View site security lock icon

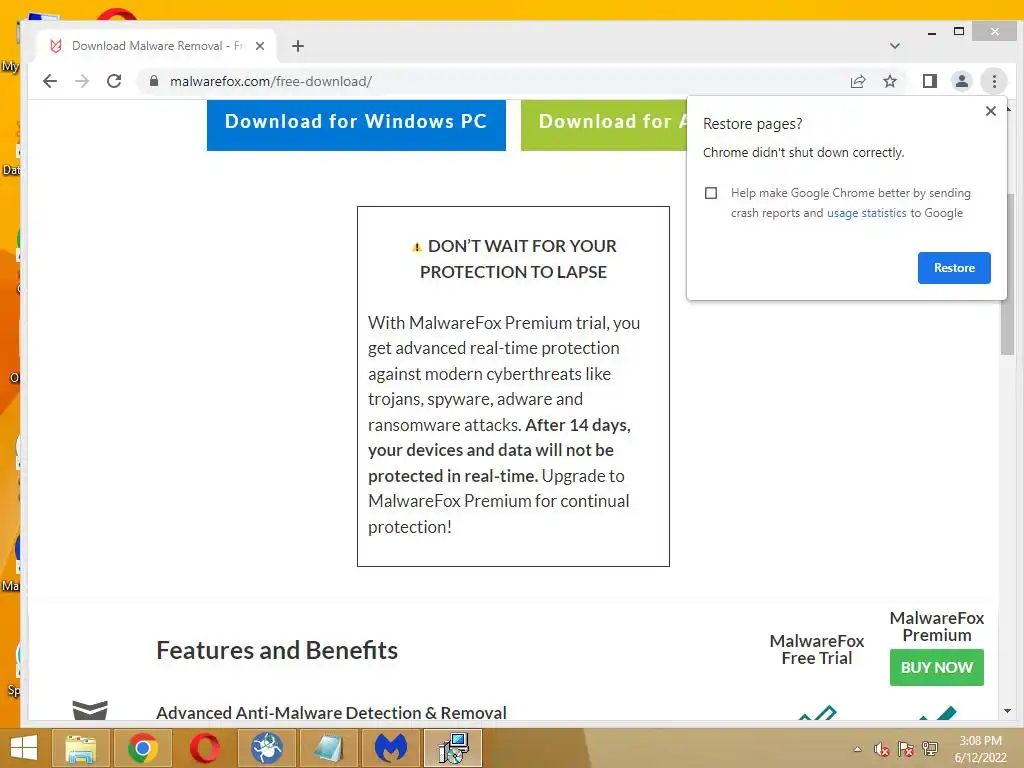click(x=154, y=81)
